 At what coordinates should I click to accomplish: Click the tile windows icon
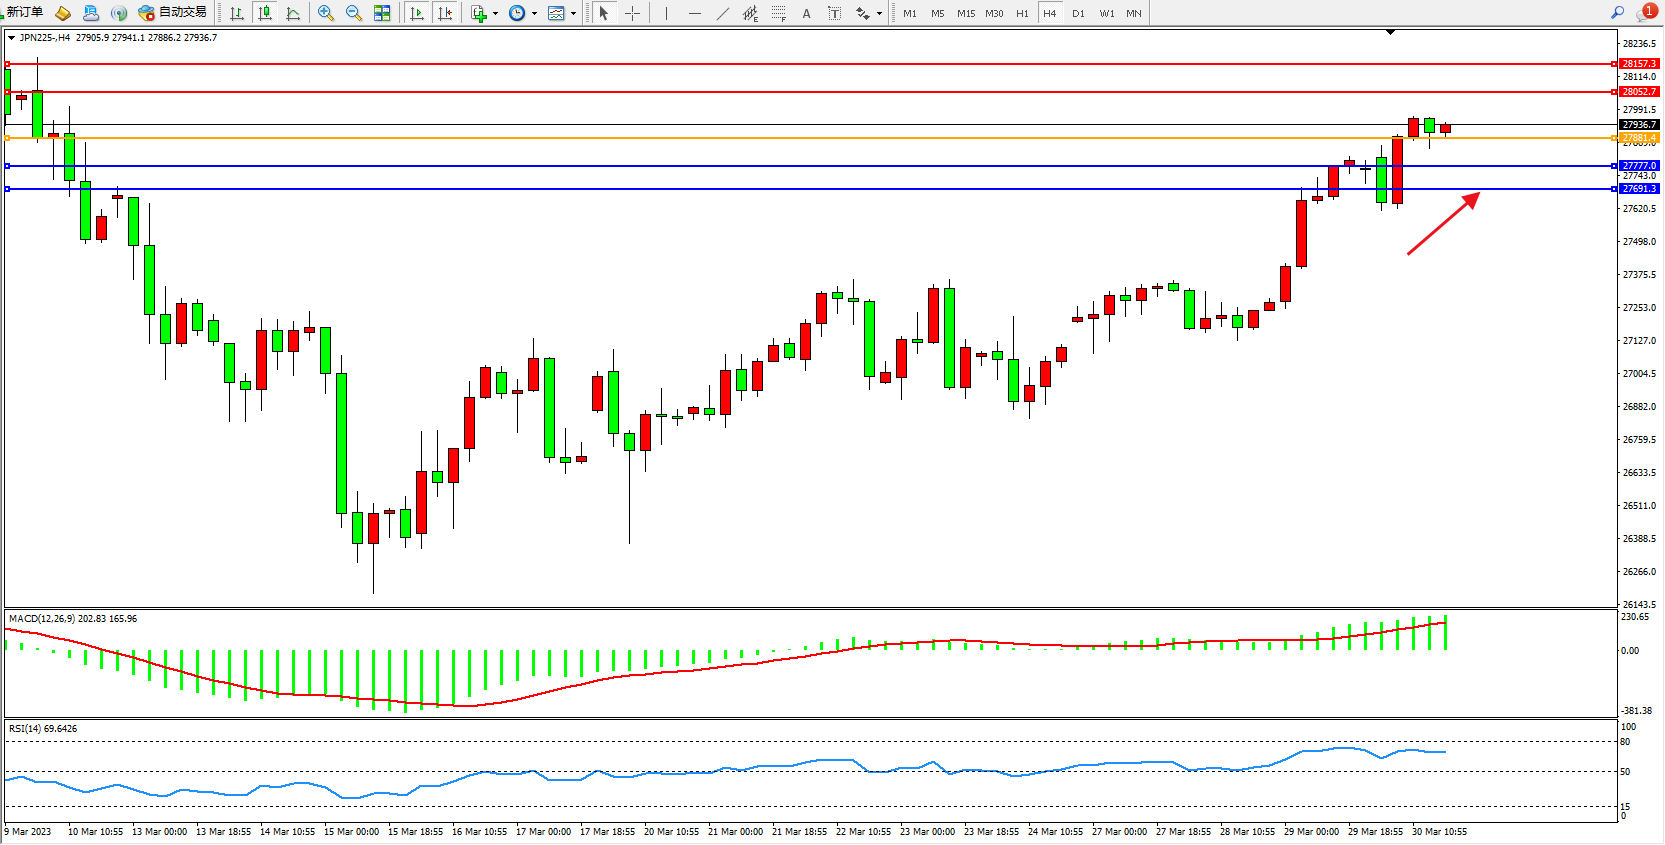[382, 13]
